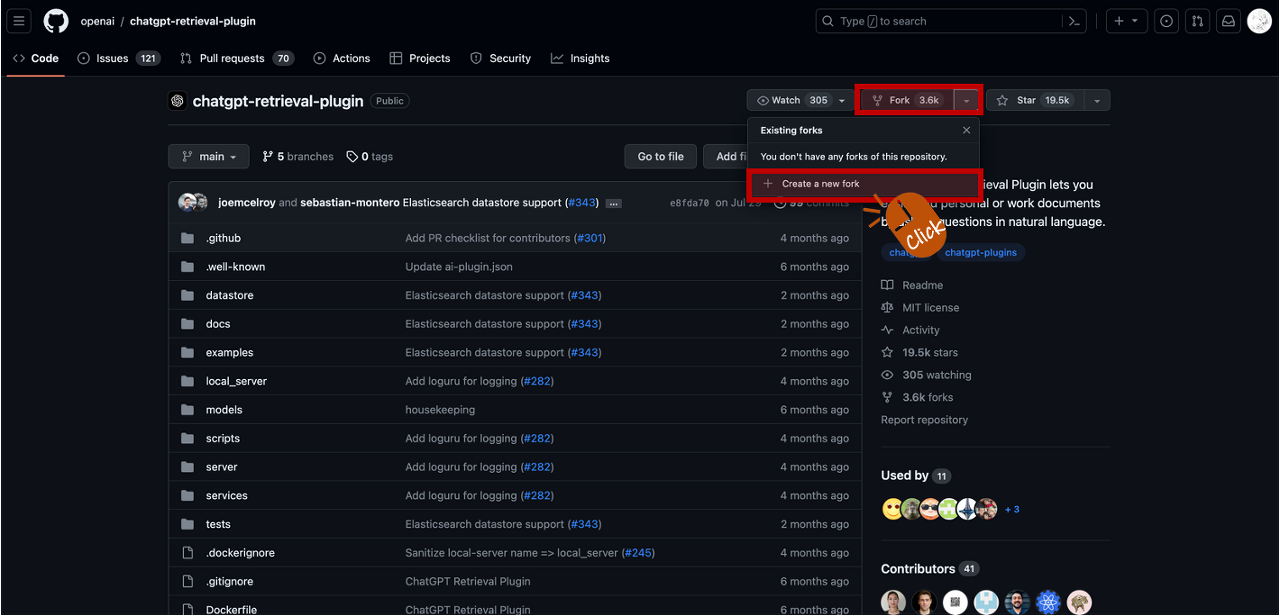View the 305 watching link
The image size is (1280, 616).
click(x=926, y=375)
